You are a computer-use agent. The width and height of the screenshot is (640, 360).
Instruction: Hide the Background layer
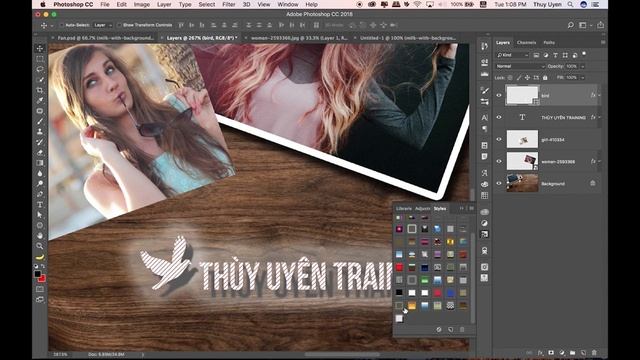(499, 183)
